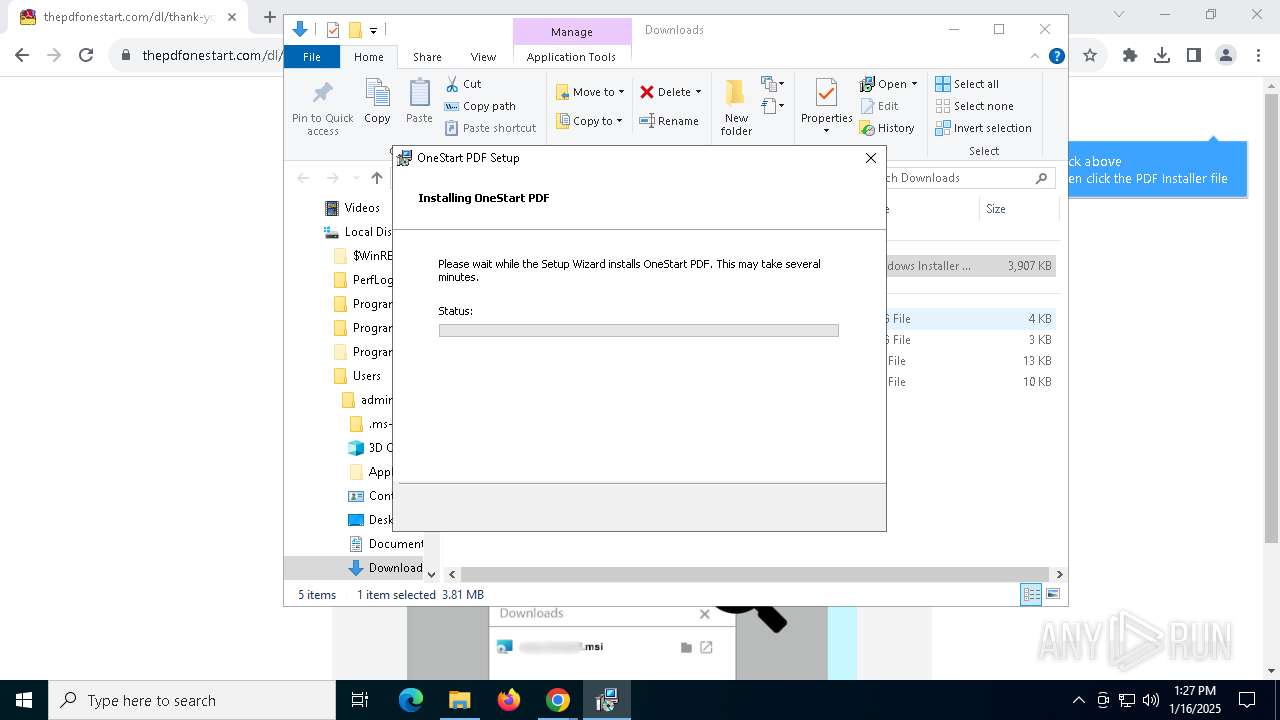
Task: Click the Properties icon
Action: [x=826, y=94]
